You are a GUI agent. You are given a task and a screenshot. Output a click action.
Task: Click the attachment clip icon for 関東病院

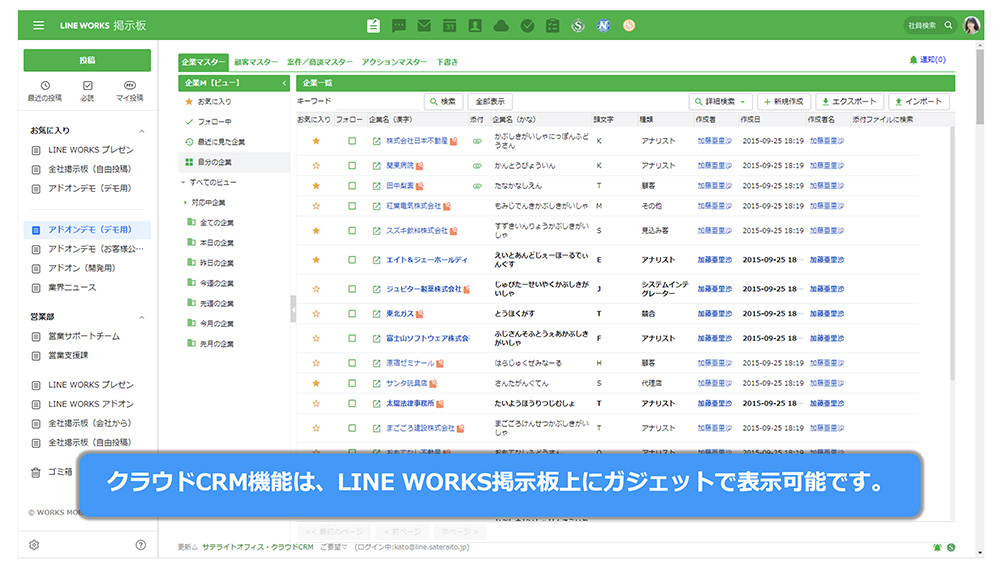(x=477, y=166)
